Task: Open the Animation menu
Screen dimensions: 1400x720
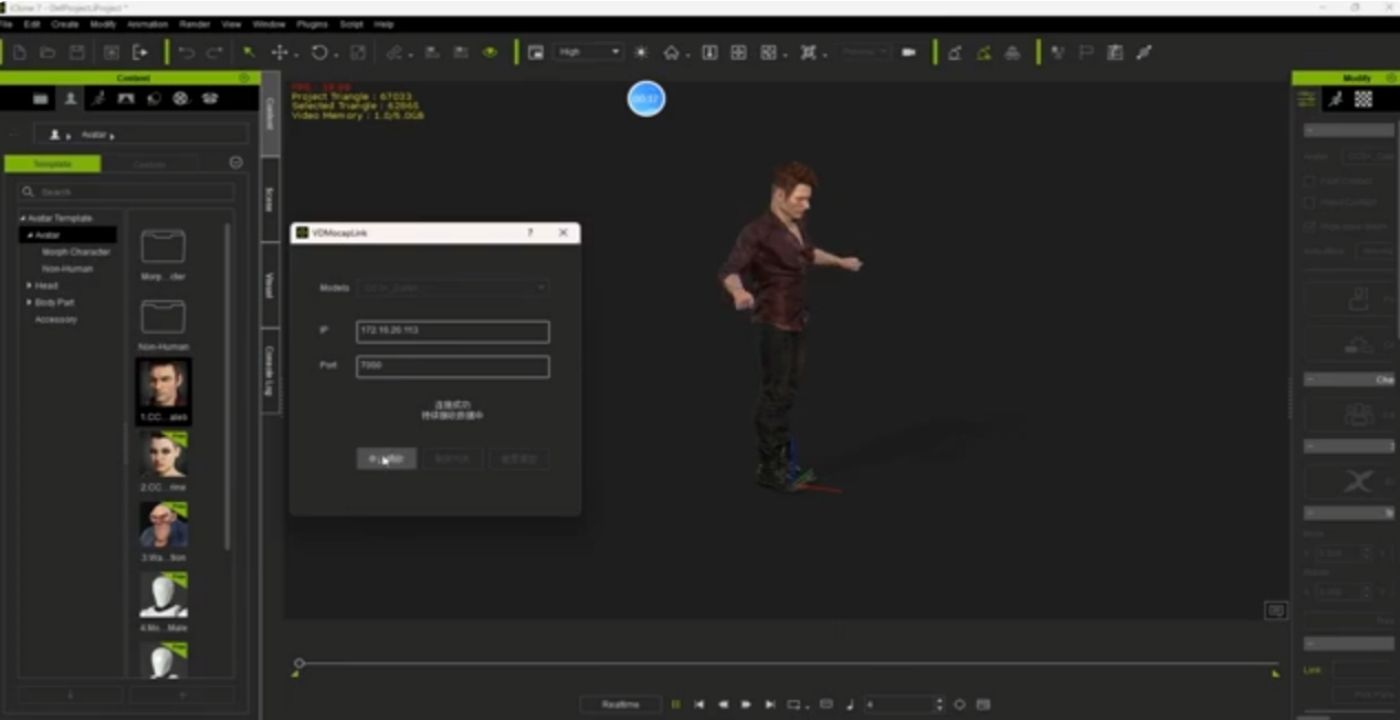Action: 147,24
